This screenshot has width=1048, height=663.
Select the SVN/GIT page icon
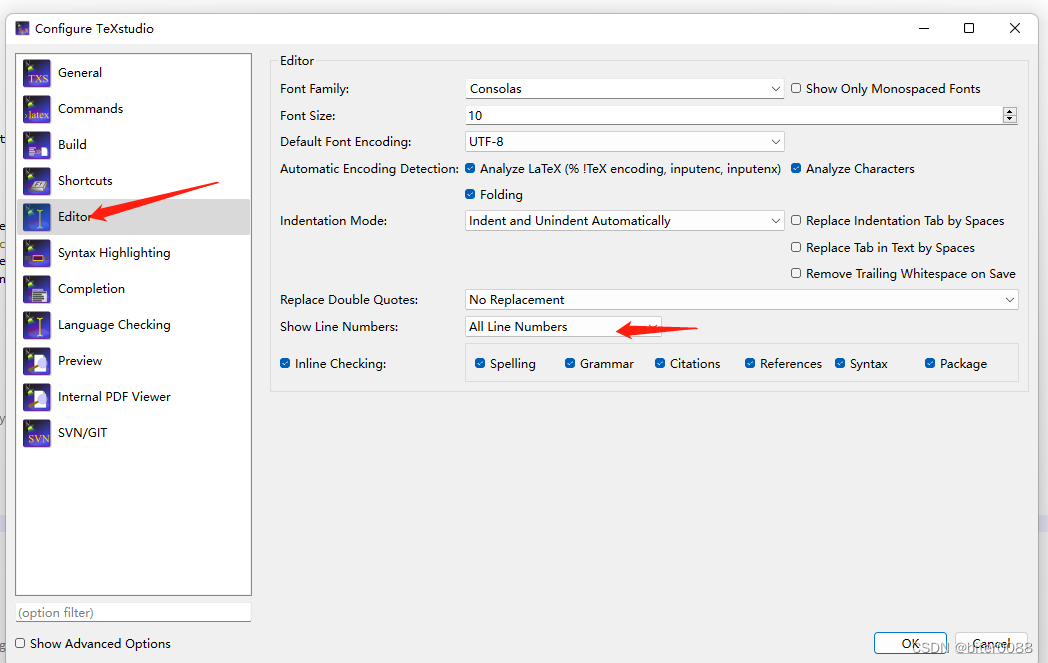point(37,434)
